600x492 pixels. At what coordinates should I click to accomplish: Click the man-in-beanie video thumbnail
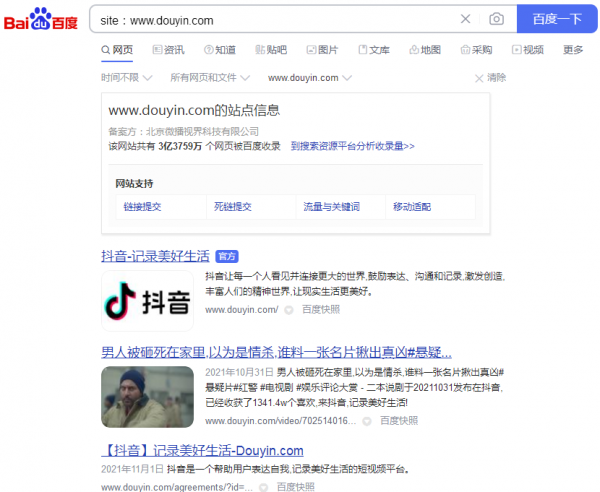[147, 397]
